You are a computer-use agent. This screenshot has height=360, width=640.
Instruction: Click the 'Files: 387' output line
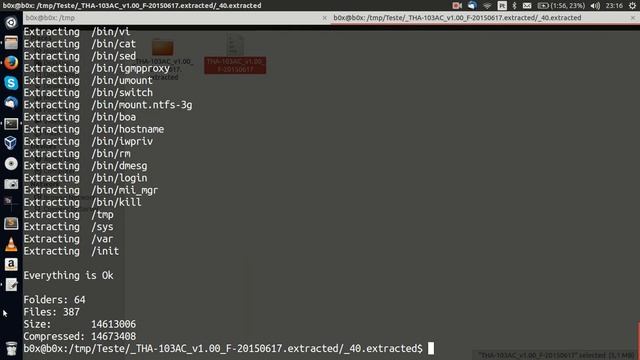(51, 312)
